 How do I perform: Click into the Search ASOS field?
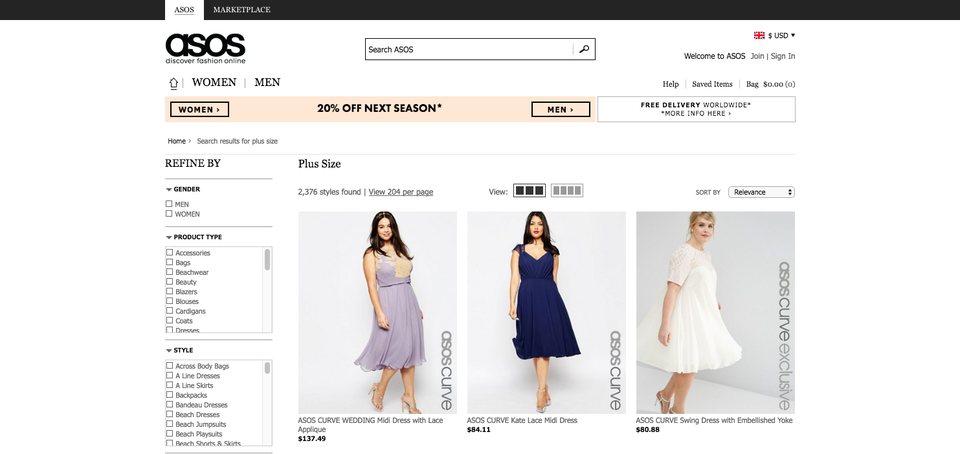469,50
